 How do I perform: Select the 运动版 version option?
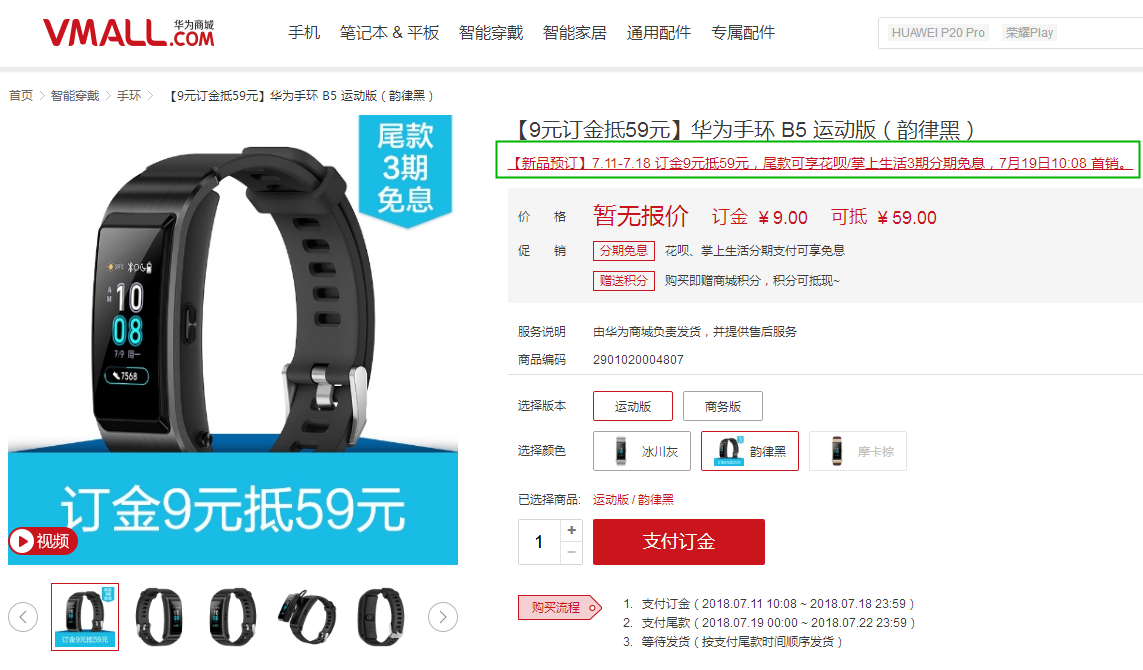[x=633, y=406]
